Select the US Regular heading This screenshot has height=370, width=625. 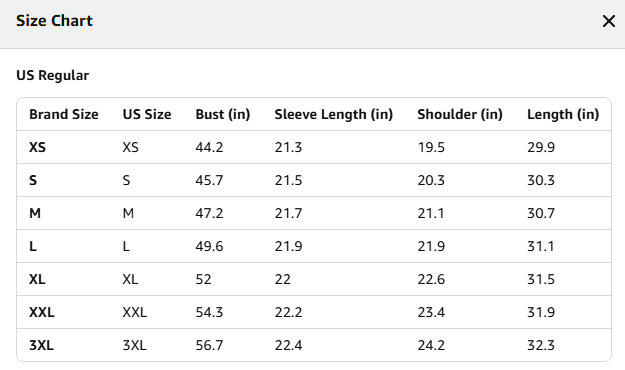[53, 75]
